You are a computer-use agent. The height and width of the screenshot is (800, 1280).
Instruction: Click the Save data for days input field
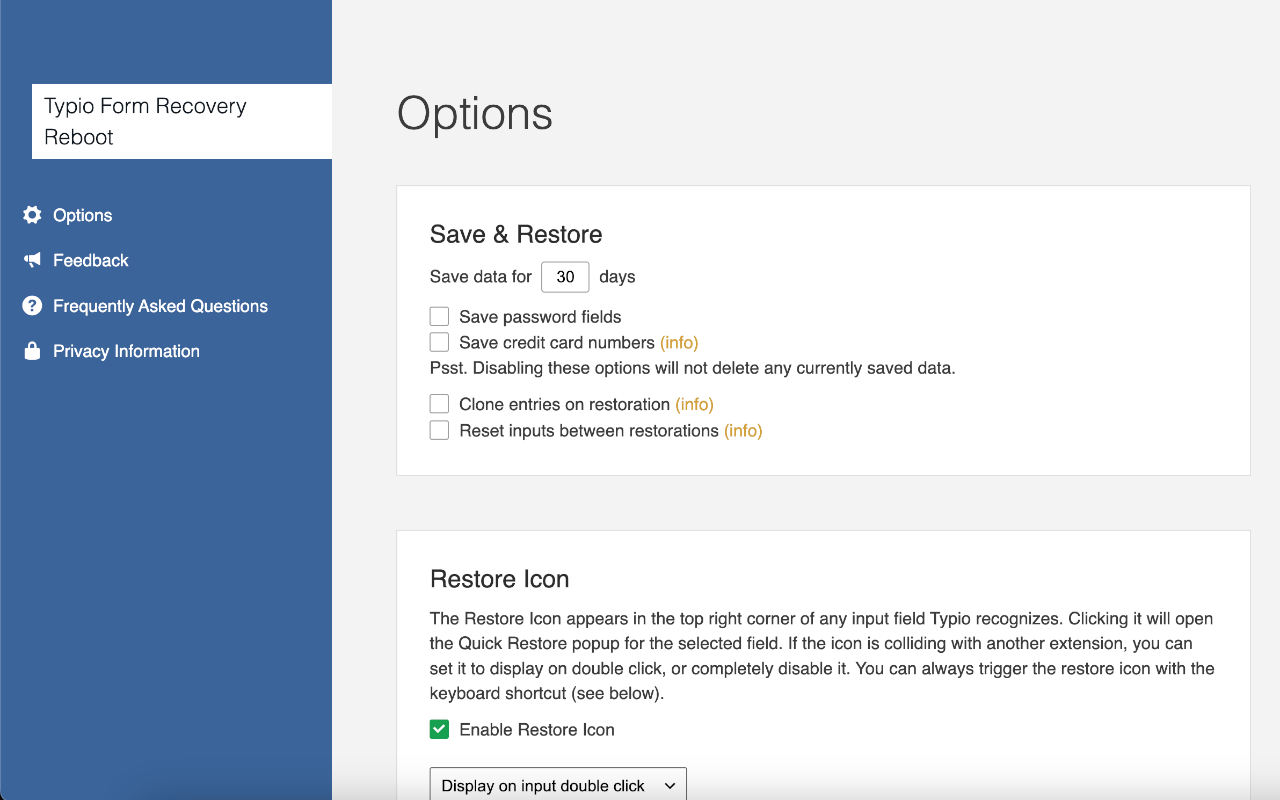[565, 277]
